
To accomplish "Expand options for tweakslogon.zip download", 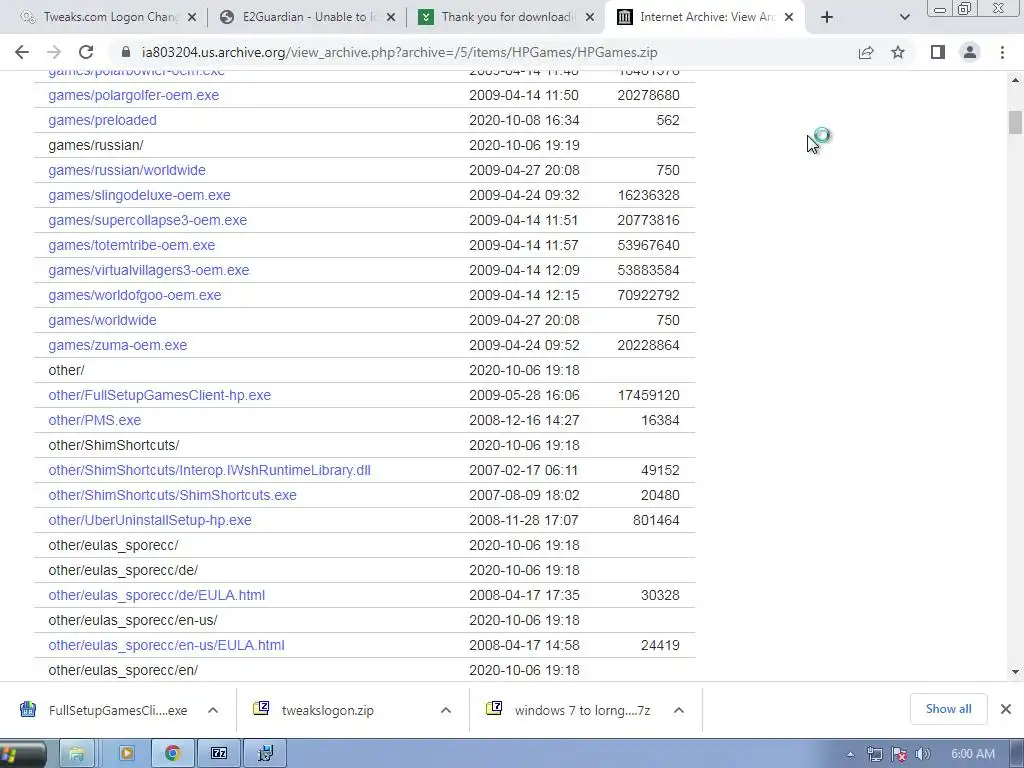I will click(x=446, y=710).
